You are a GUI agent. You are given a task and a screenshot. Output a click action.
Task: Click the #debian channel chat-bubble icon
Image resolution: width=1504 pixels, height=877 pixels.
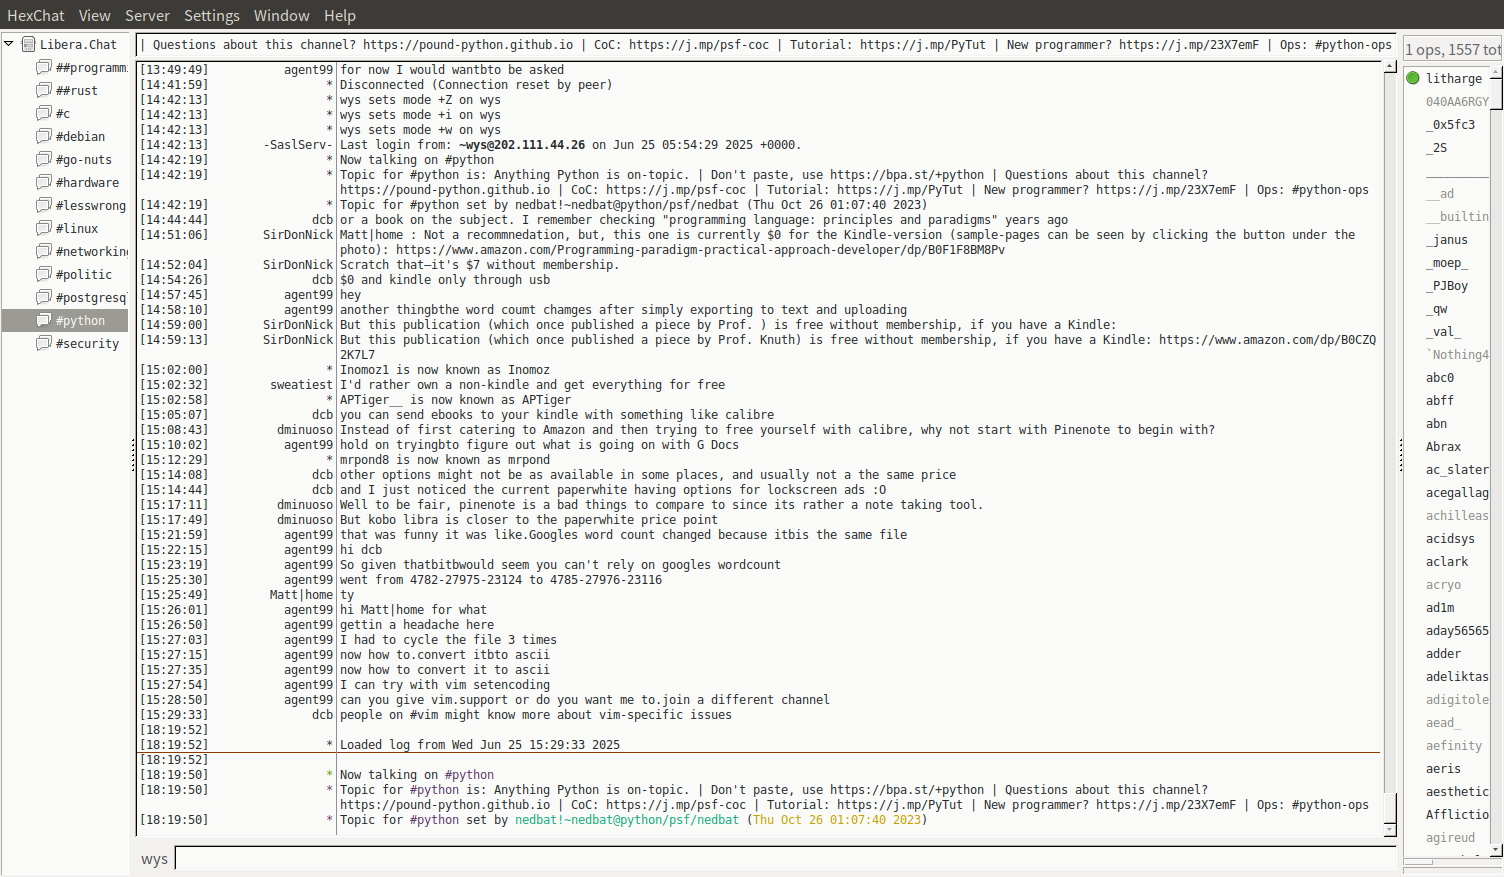[x=43, y=136]
